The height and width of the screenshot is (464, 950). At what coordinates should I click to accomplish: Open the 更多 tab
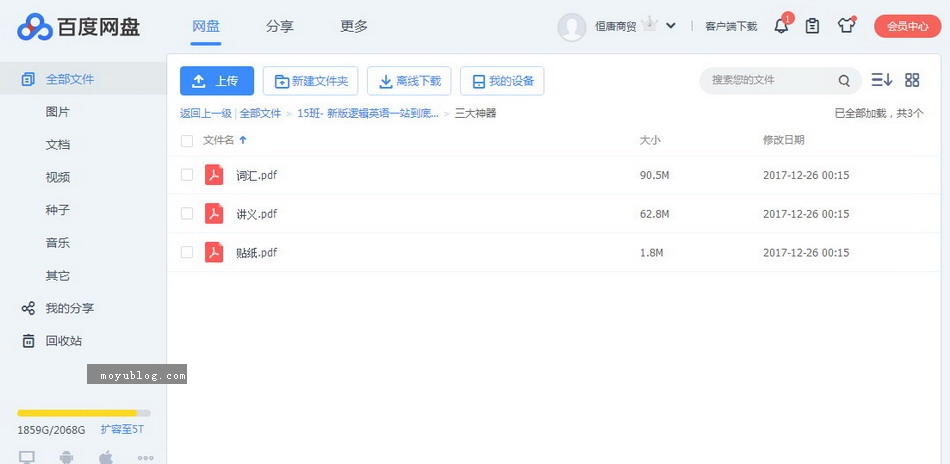point(354,26)
